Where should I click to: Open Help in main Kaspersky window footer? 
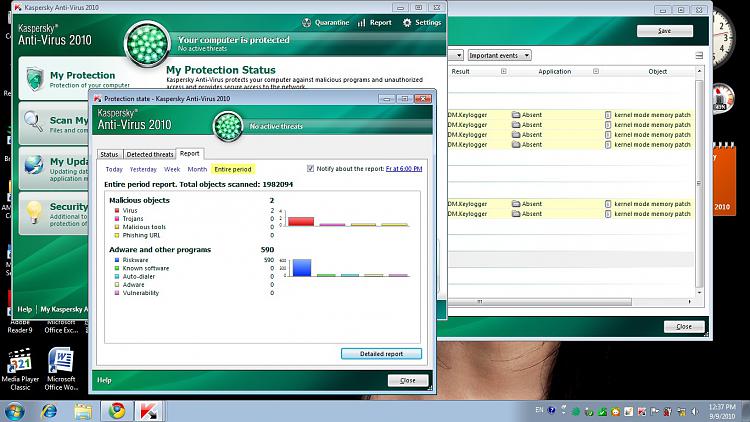pos(24,309)
